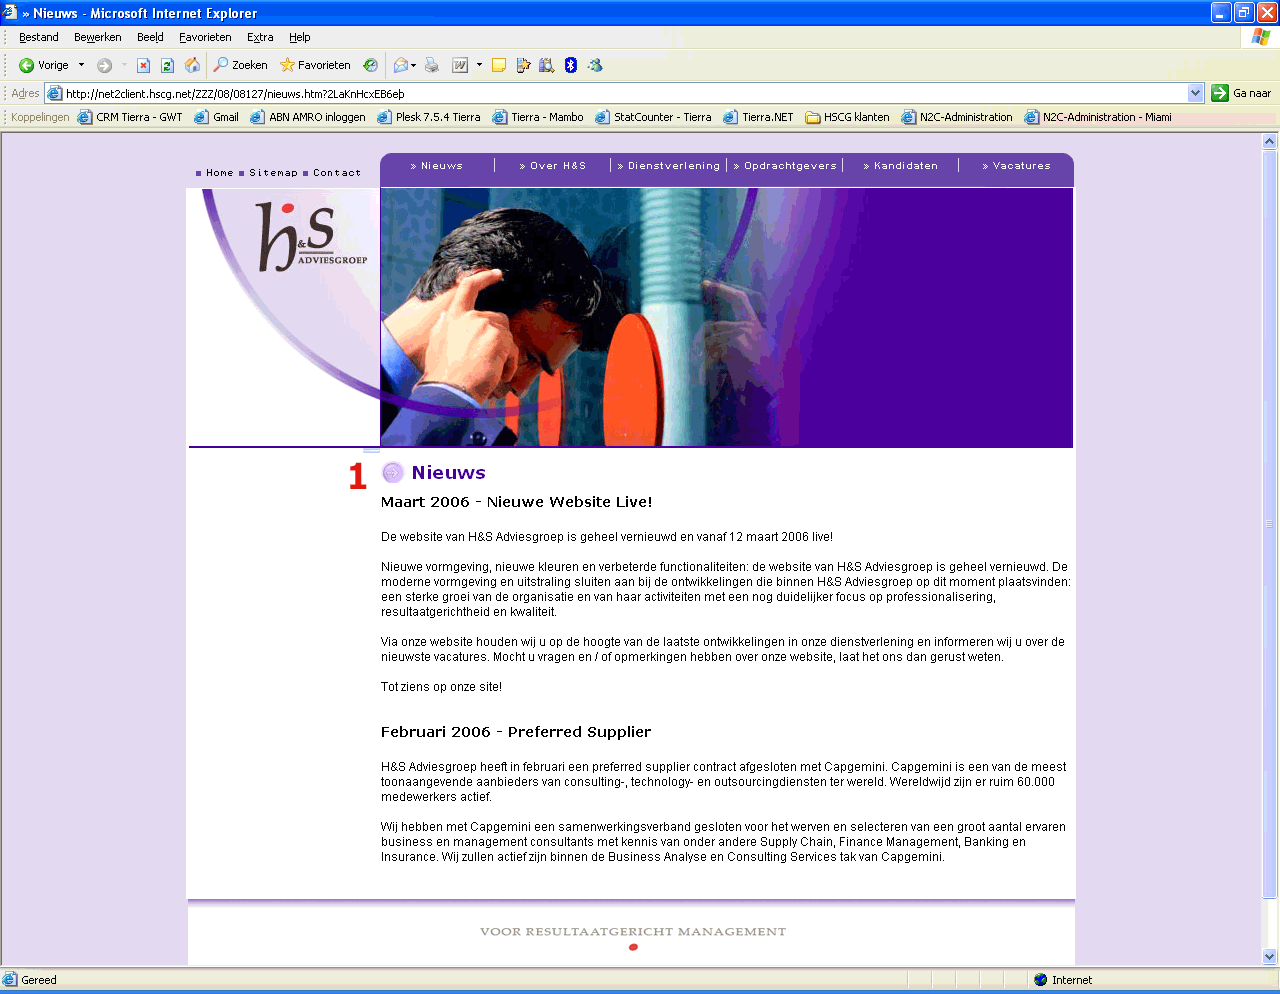The height and width of the screenshot is (994, 1280).
Task: Click the Windows flag logo in menu bar
Action: pos(1261,37)
